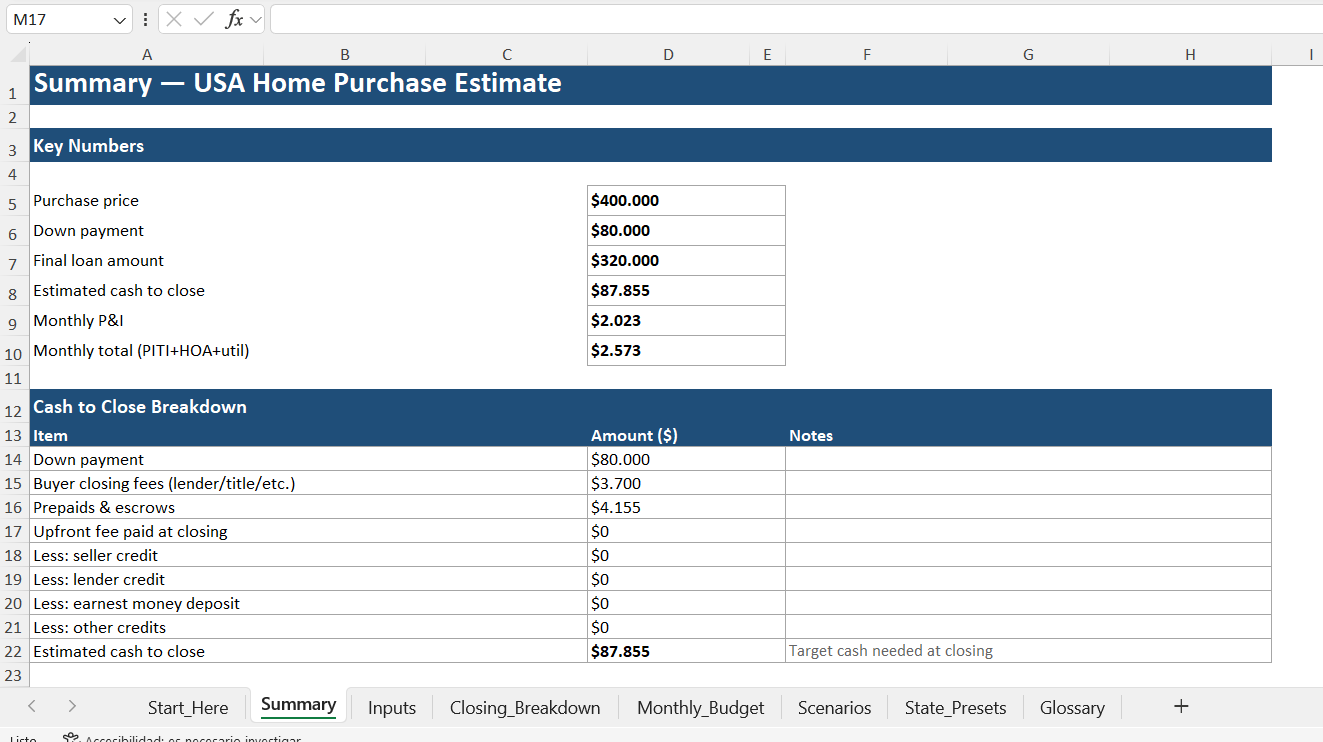The width and height of the screenshot is (1323, 742).
Task: Select row 22 header
Action: [x=14, y=652]
